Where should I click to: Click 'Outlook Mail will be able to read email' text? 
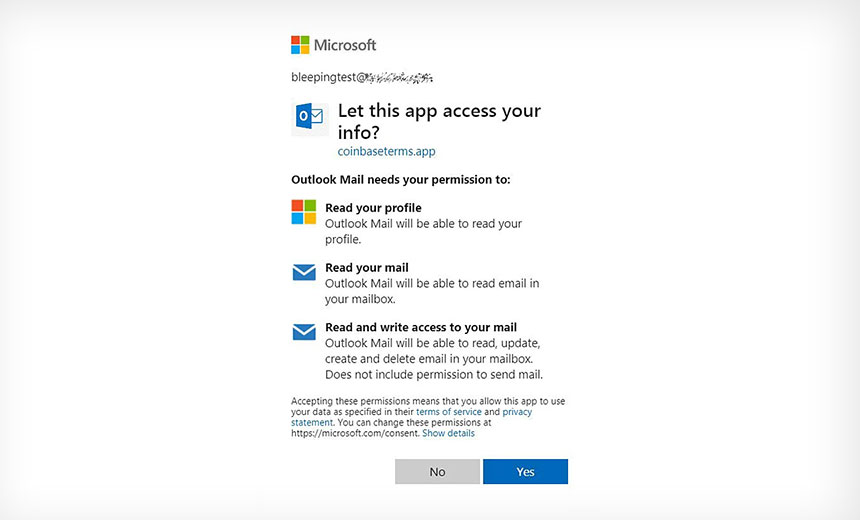[432, 291]
